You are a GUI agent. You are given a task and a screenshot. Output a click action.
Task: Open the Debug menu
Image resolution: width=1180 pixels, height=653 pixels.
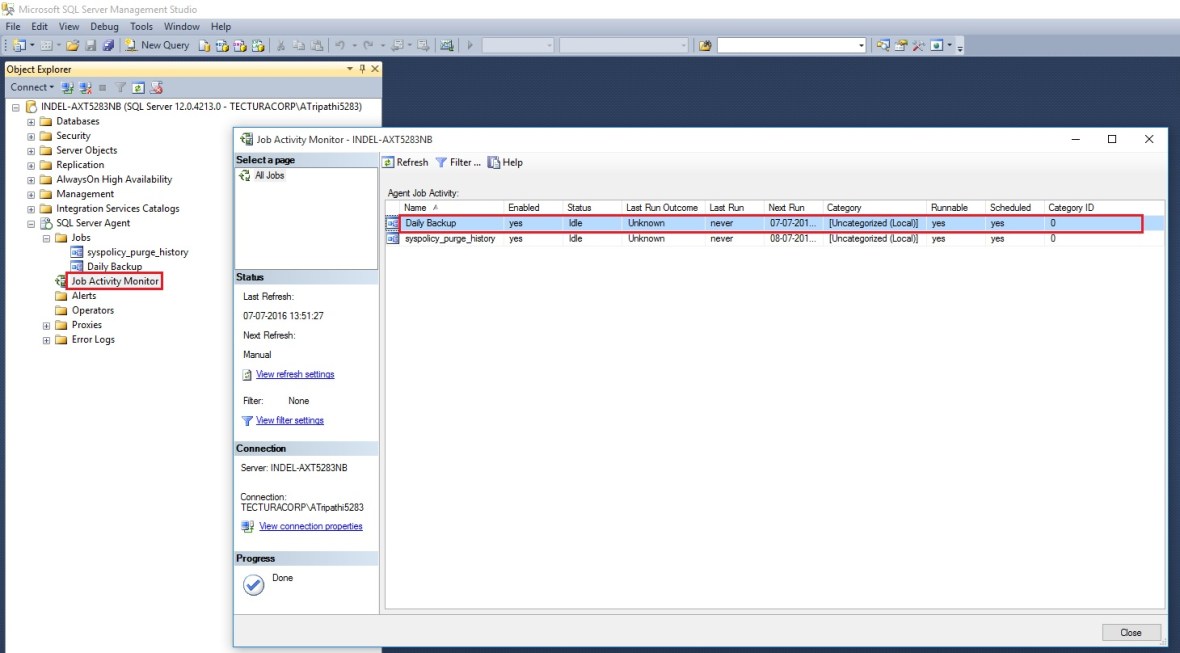coord(104,26)
